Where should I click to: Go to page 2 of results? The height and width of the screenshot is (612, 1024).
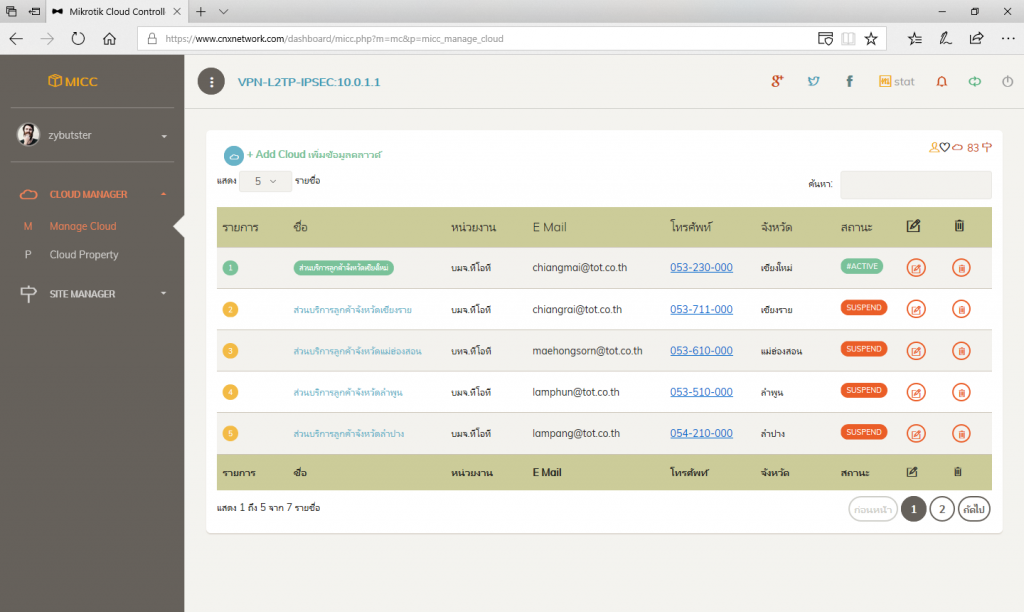coord(942,509)
